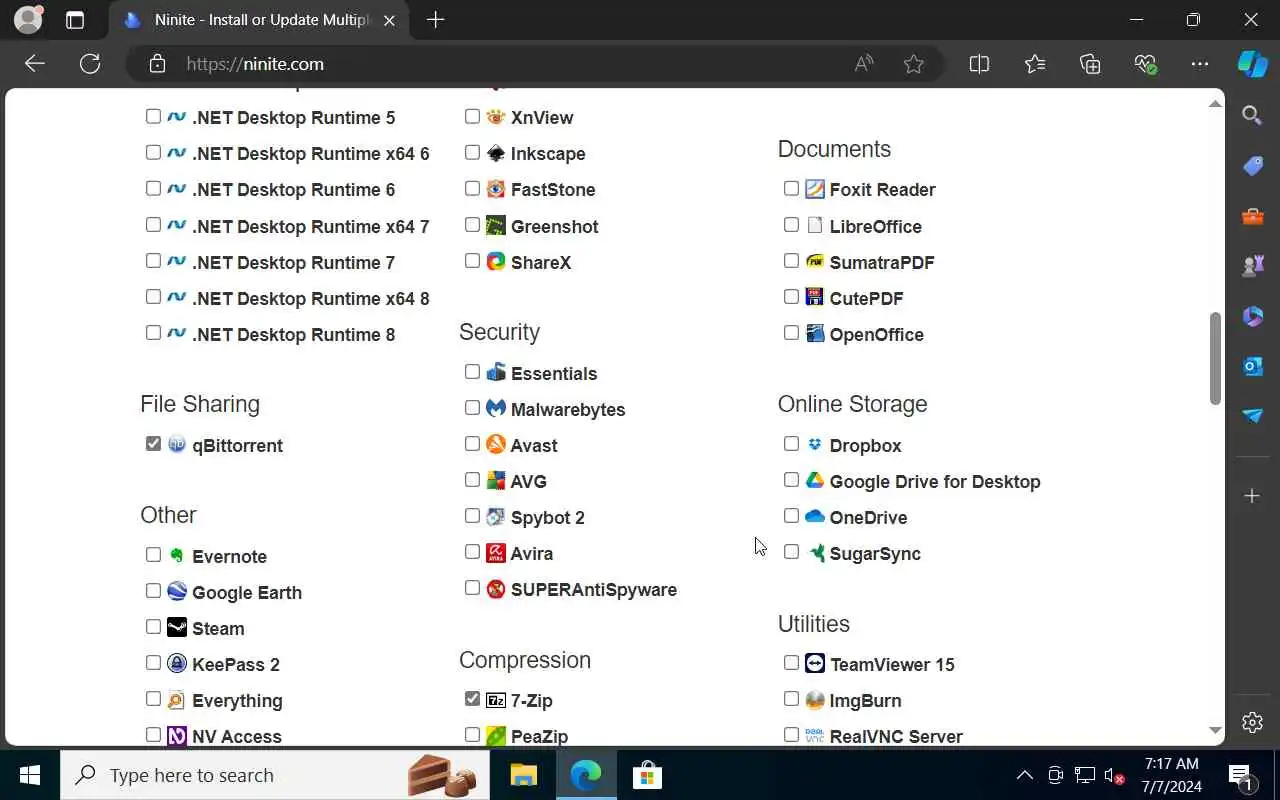Screen dimensions: 1280x800
Task: Uncheck the 7-Zip checkbox
Action: pyautogui.click(x=472, y=698)
